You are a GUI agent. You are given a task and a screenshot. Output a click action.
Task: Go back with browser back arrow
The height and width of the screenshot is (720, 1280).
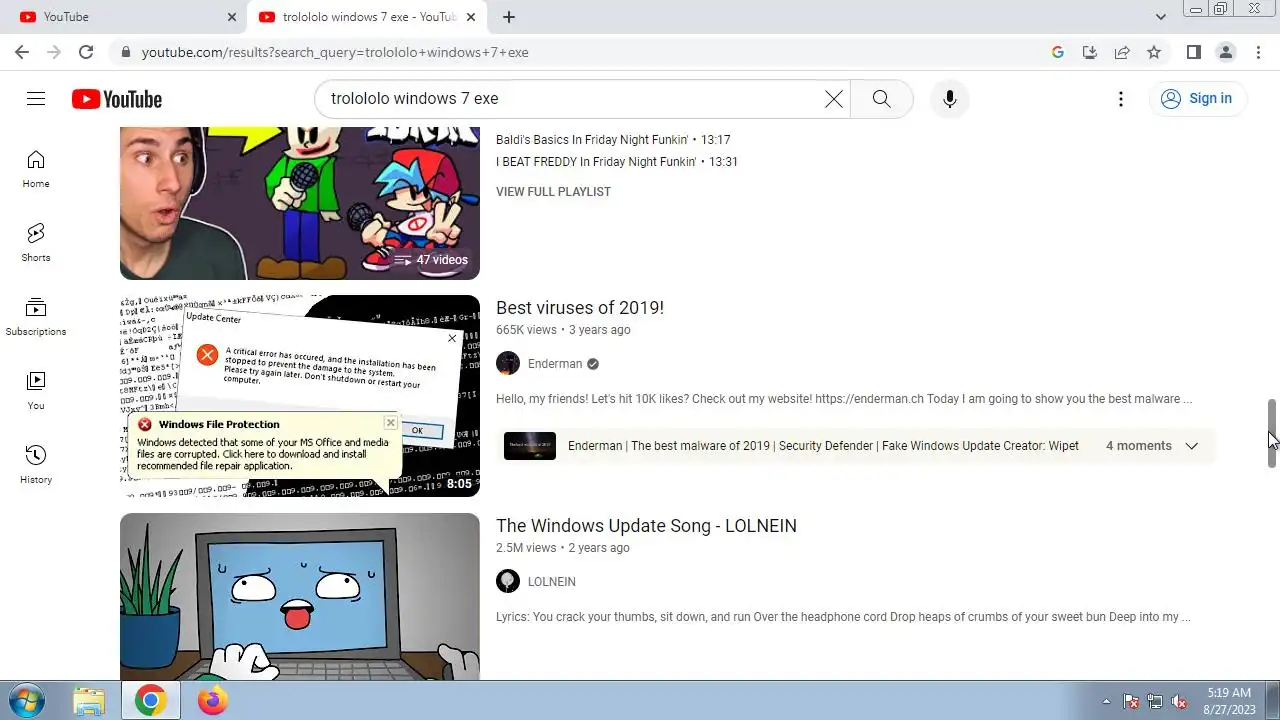click(22, 52)
